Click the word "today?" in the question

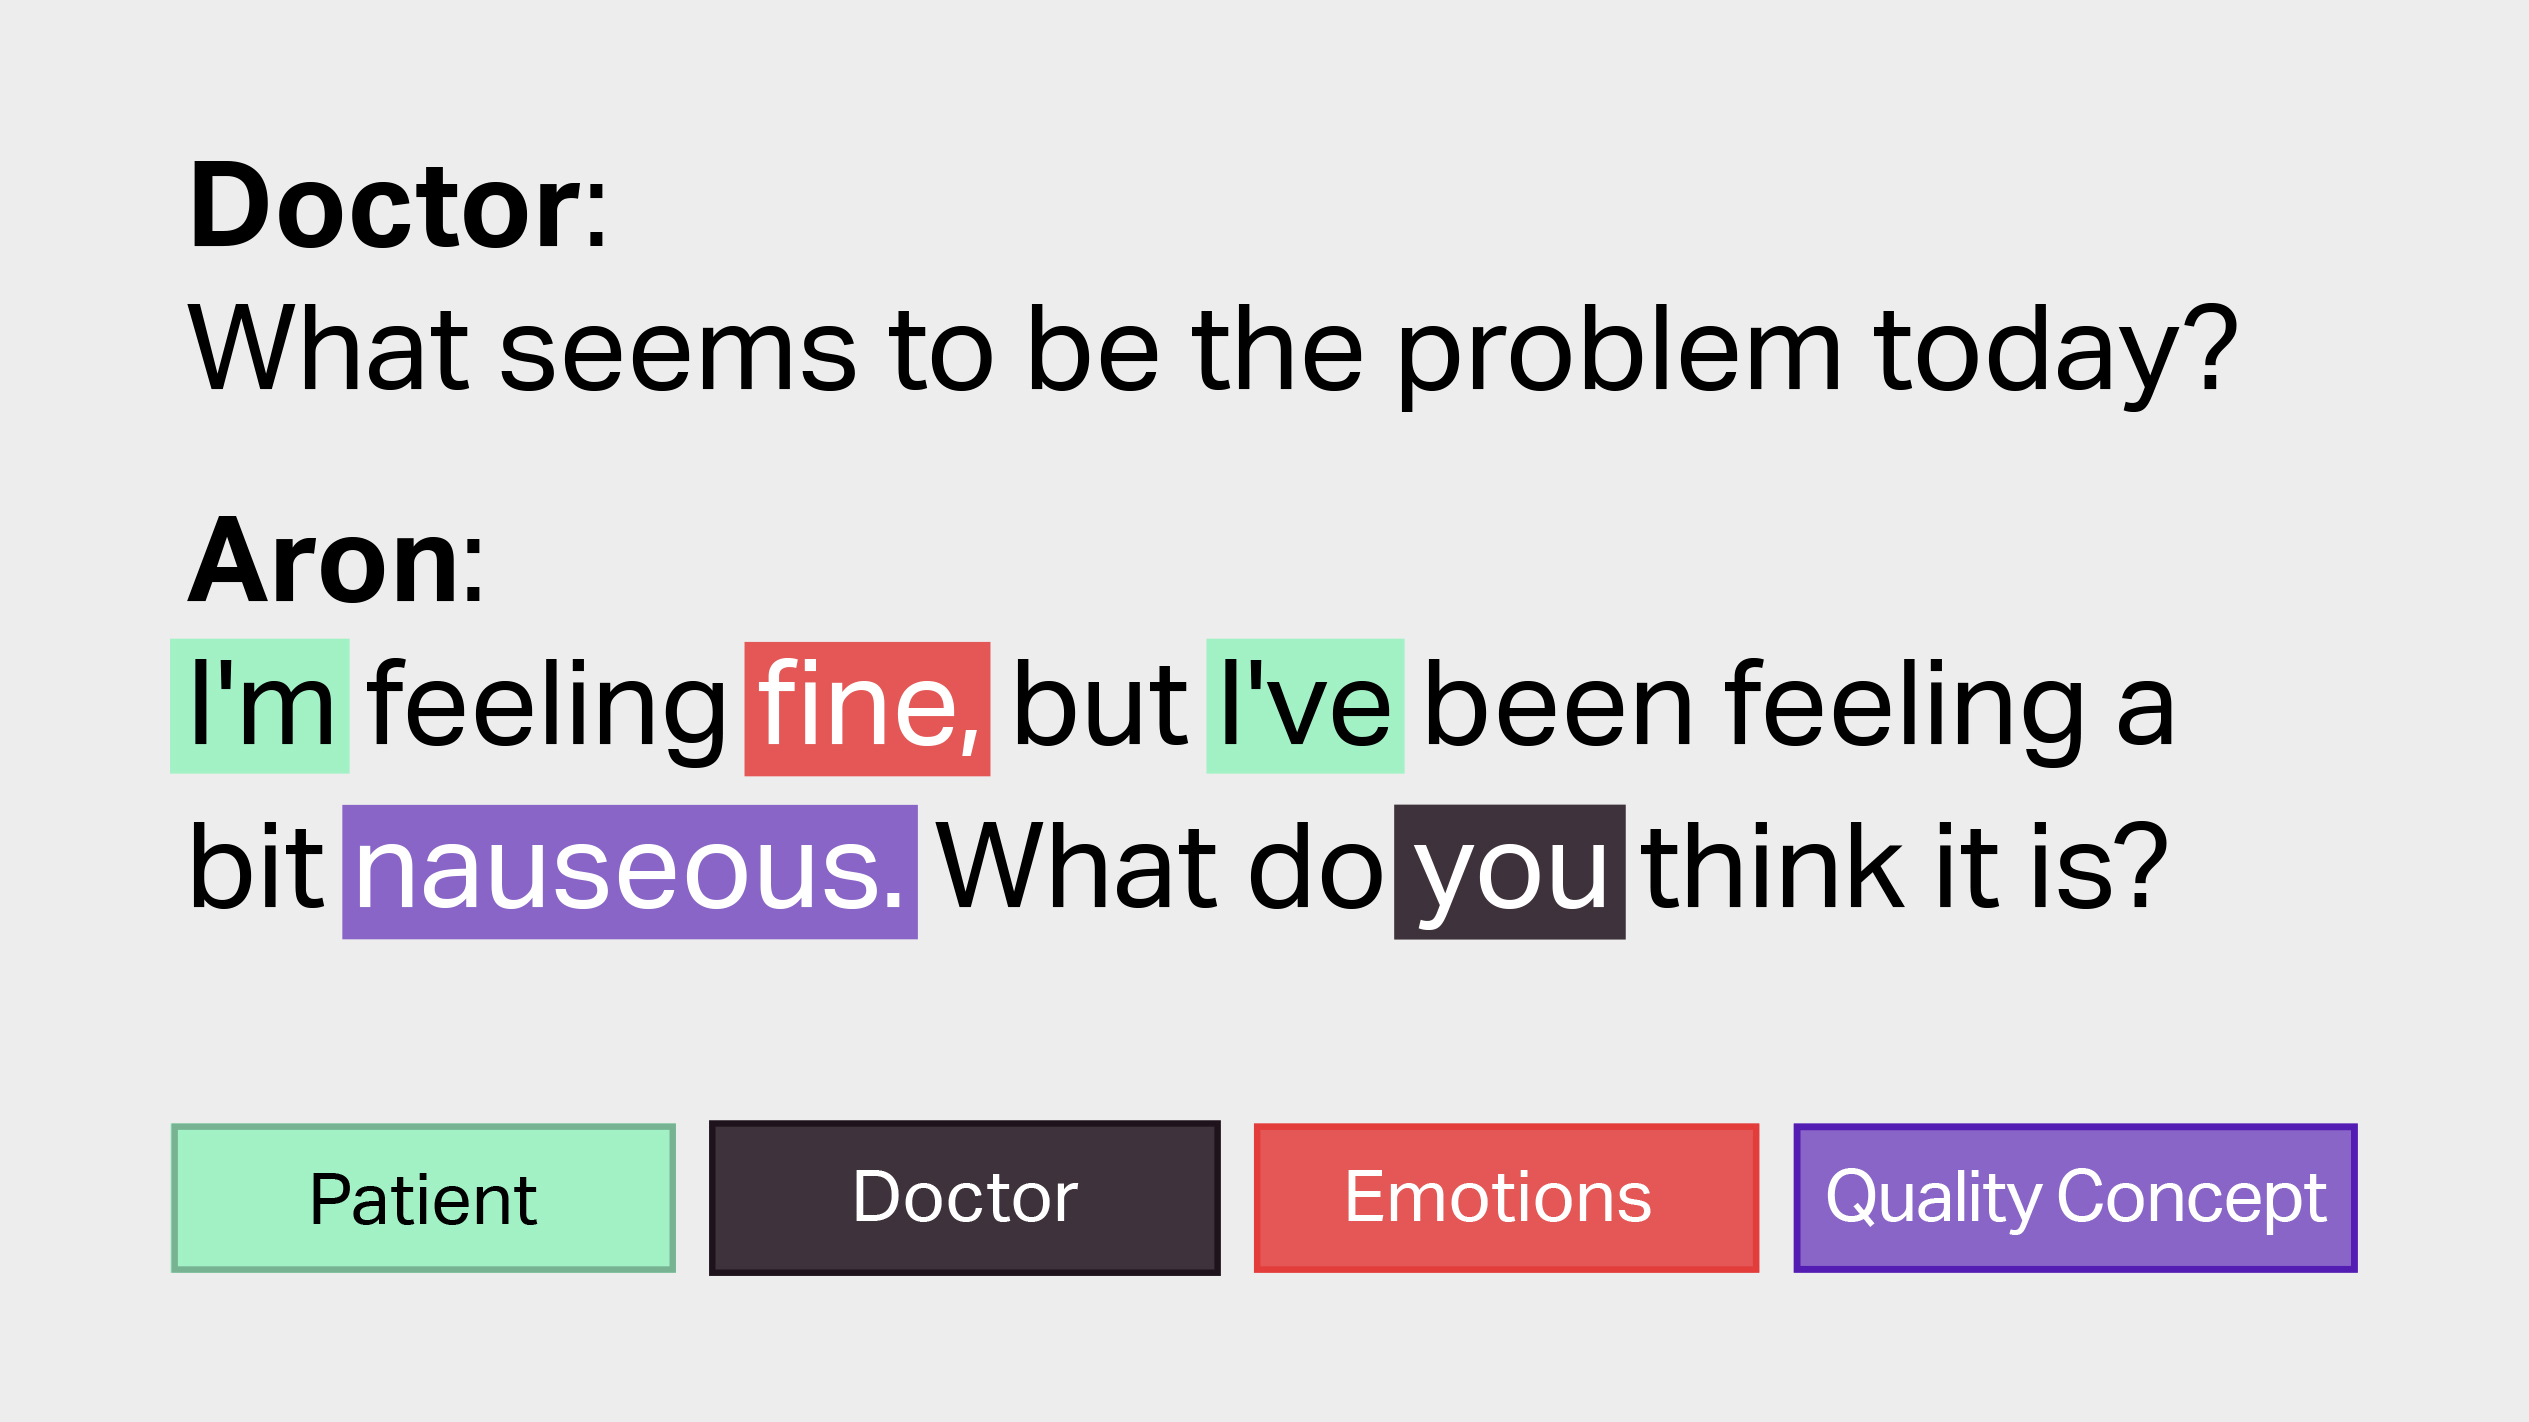click(2056, 352)
